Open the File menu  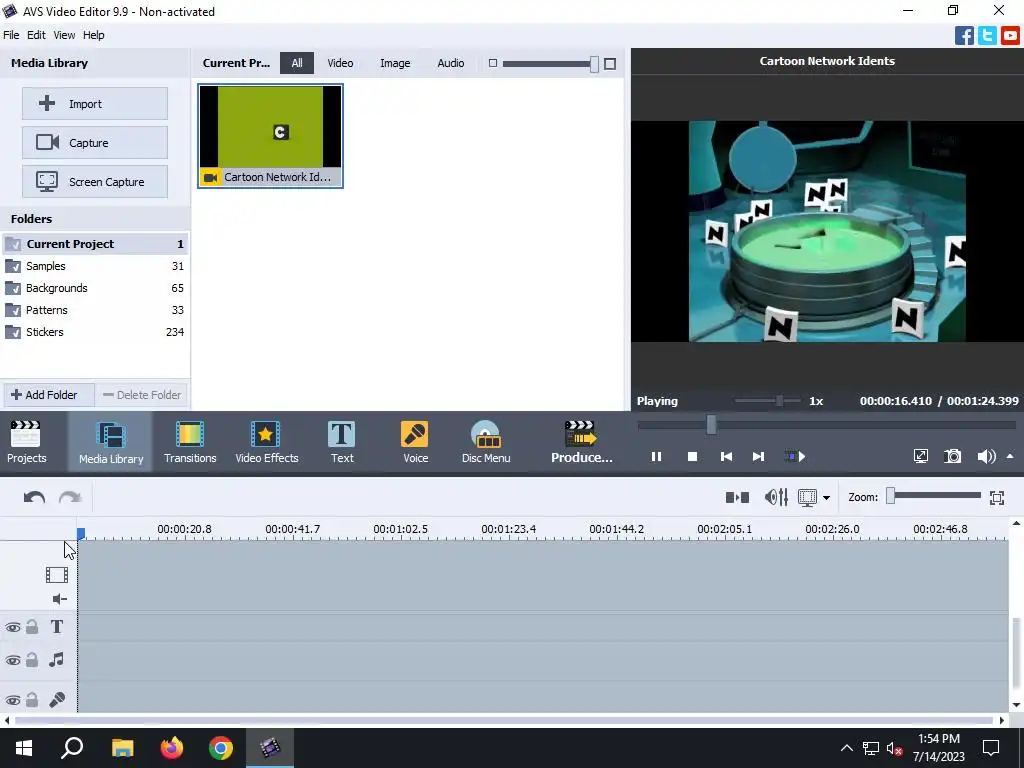coord(11,35)
